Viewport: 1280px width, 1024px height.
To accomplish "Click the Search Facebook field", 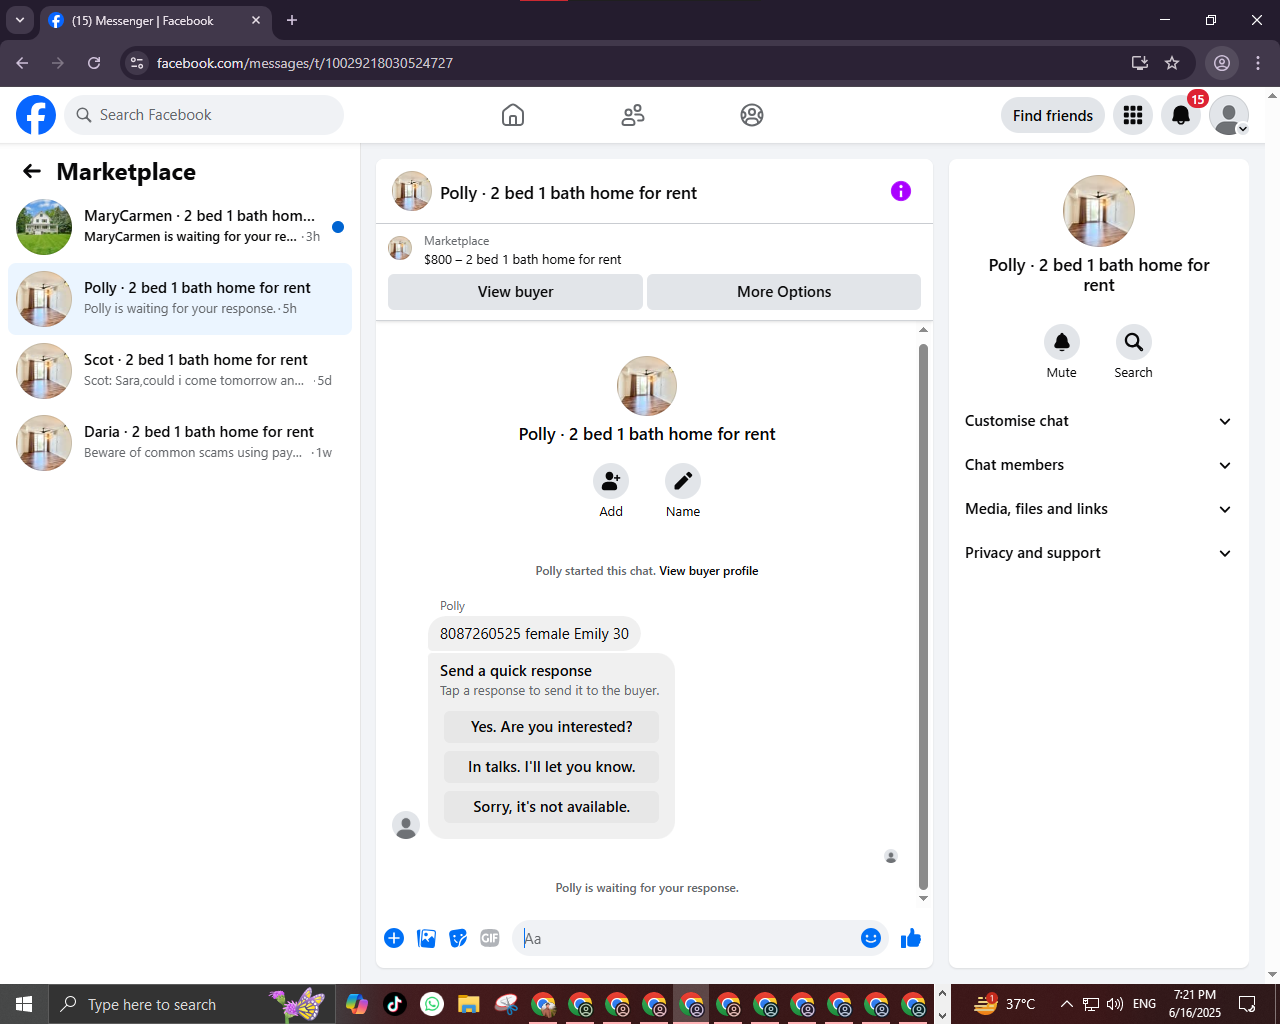I will coord(204,115).
